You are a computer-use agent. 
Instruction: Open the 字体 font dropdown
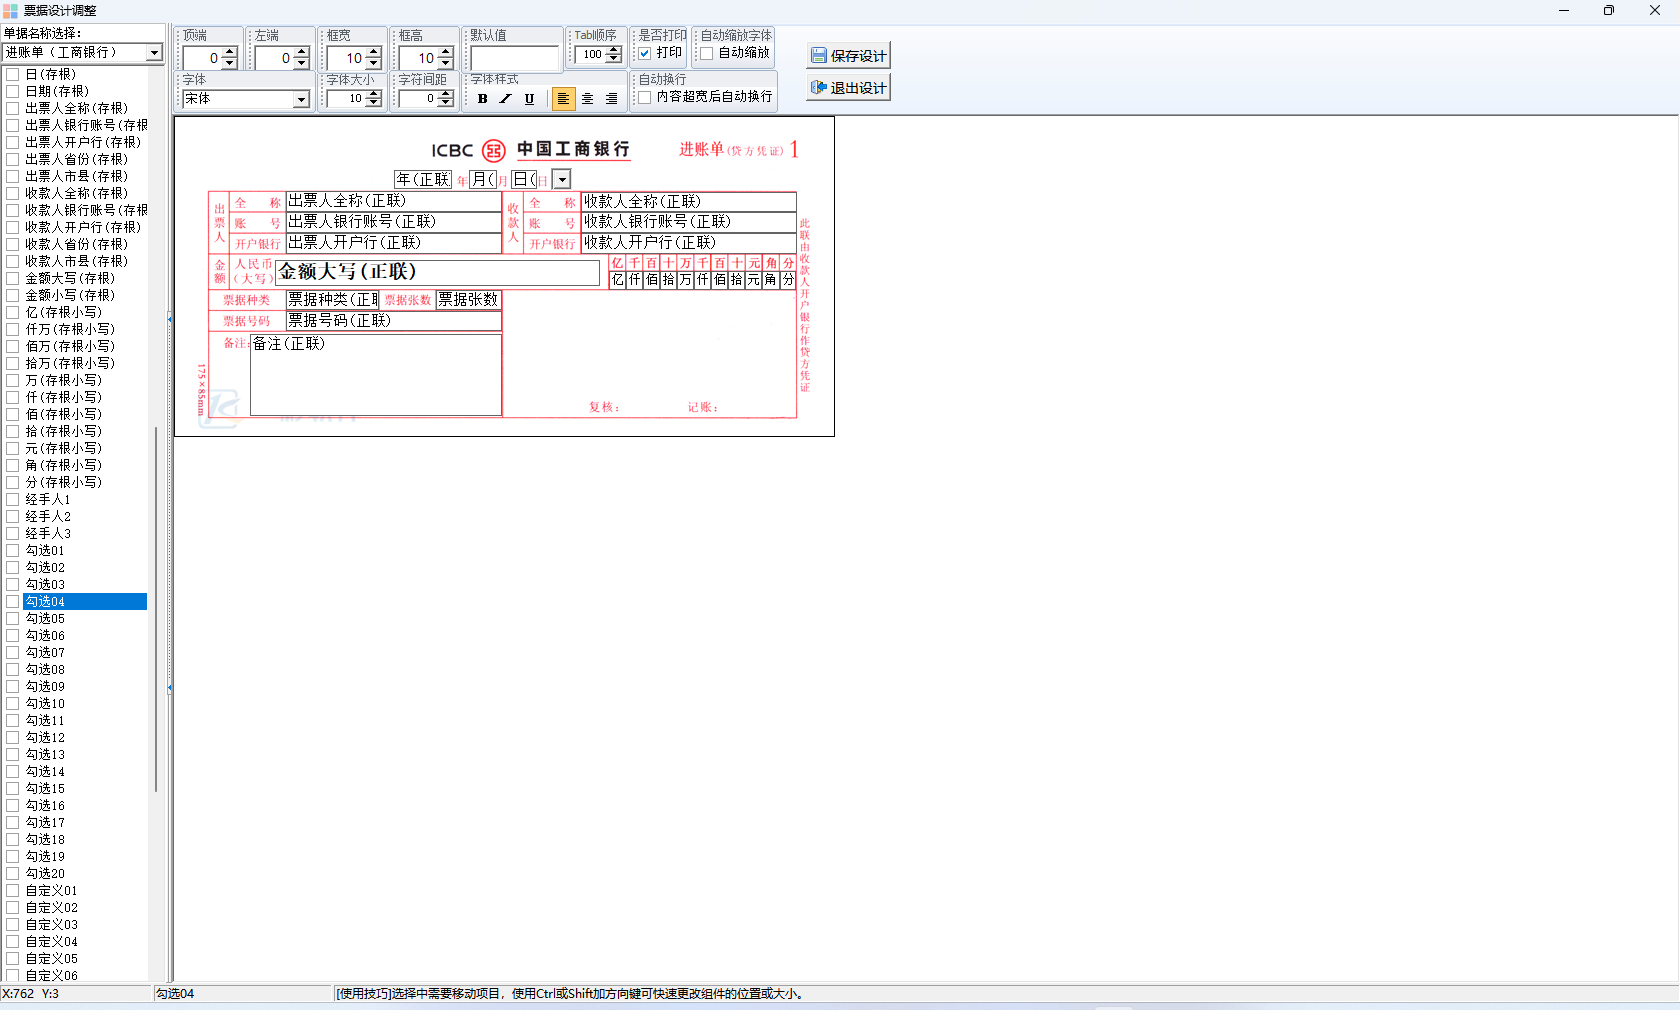pyautogui.click(x=301, y=99)
